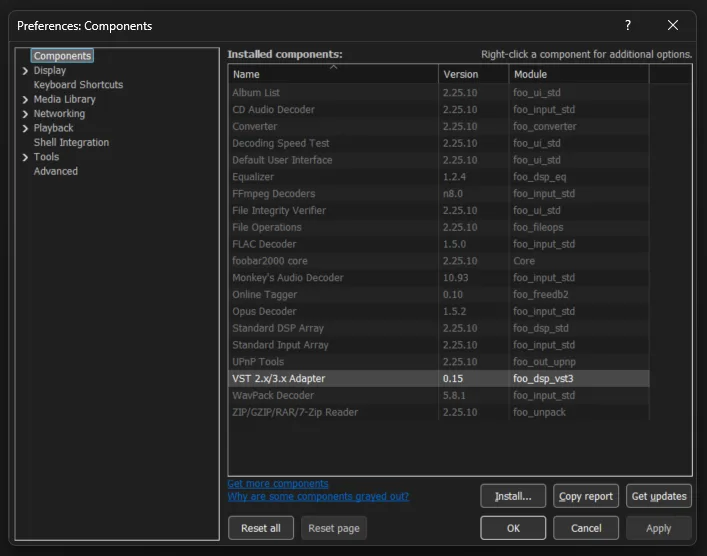
Task: Open the Get more components link
Action: pos(278,484)
